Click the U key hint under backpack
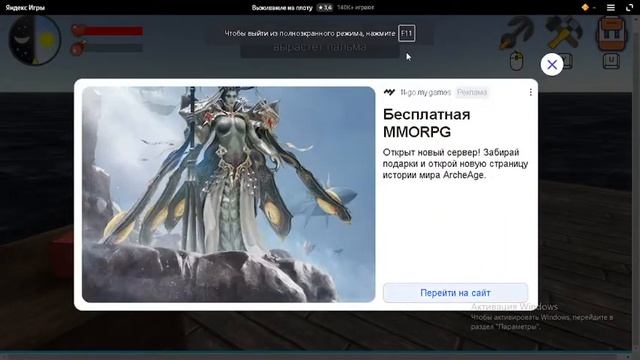Viewport: 640px width, 360px height. tap(611, 61)
